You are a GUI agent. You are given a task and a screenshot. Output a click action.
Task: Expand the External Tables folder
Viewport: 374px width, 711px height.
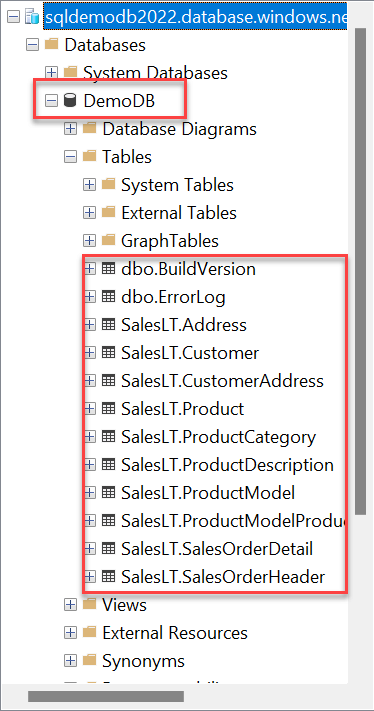90,213
